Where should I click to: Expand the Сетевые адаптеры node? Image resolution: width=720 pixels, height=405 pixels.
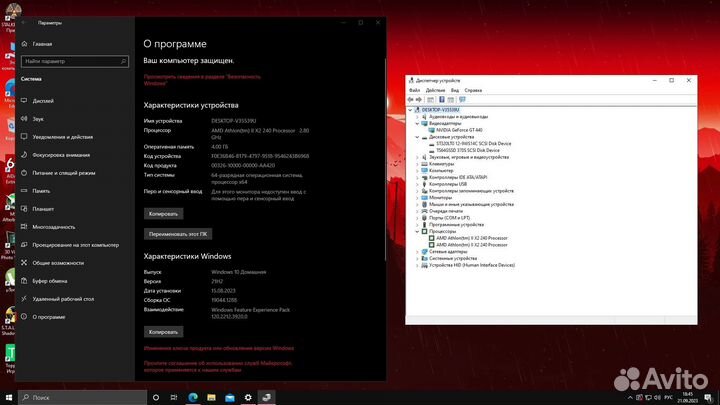coord(417,252)
